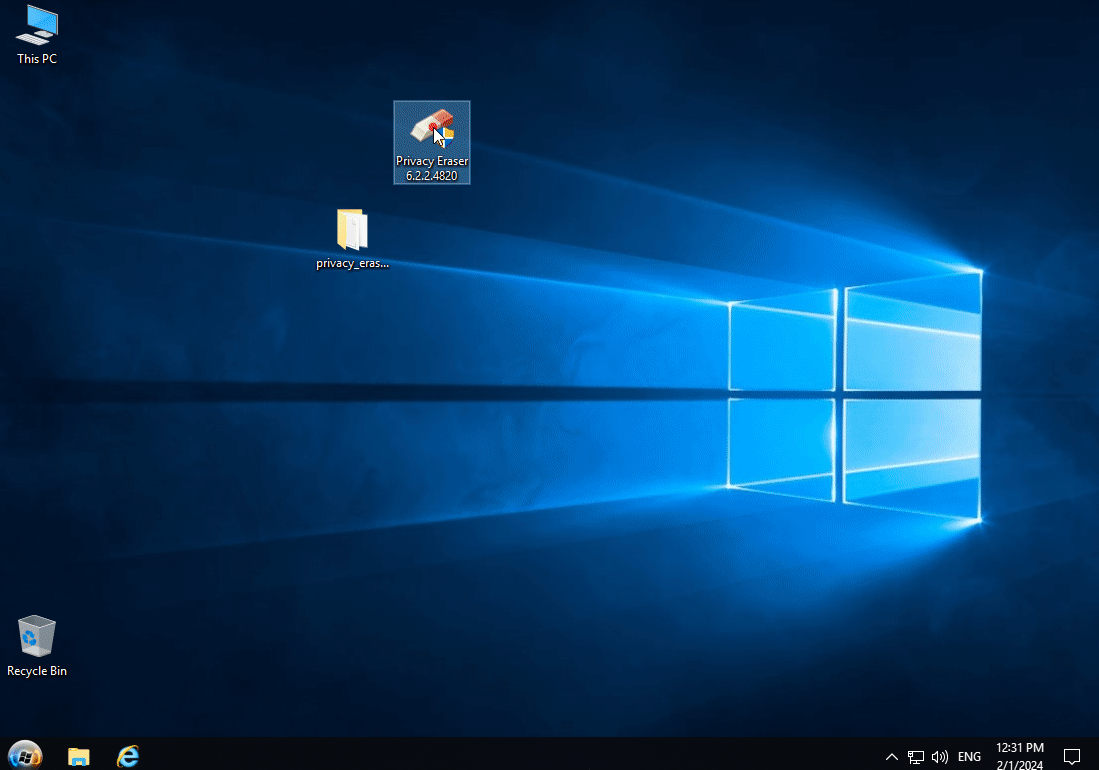Launch Internet Explorer from the taskbar
1099x770 pixels.
point(128,756)
